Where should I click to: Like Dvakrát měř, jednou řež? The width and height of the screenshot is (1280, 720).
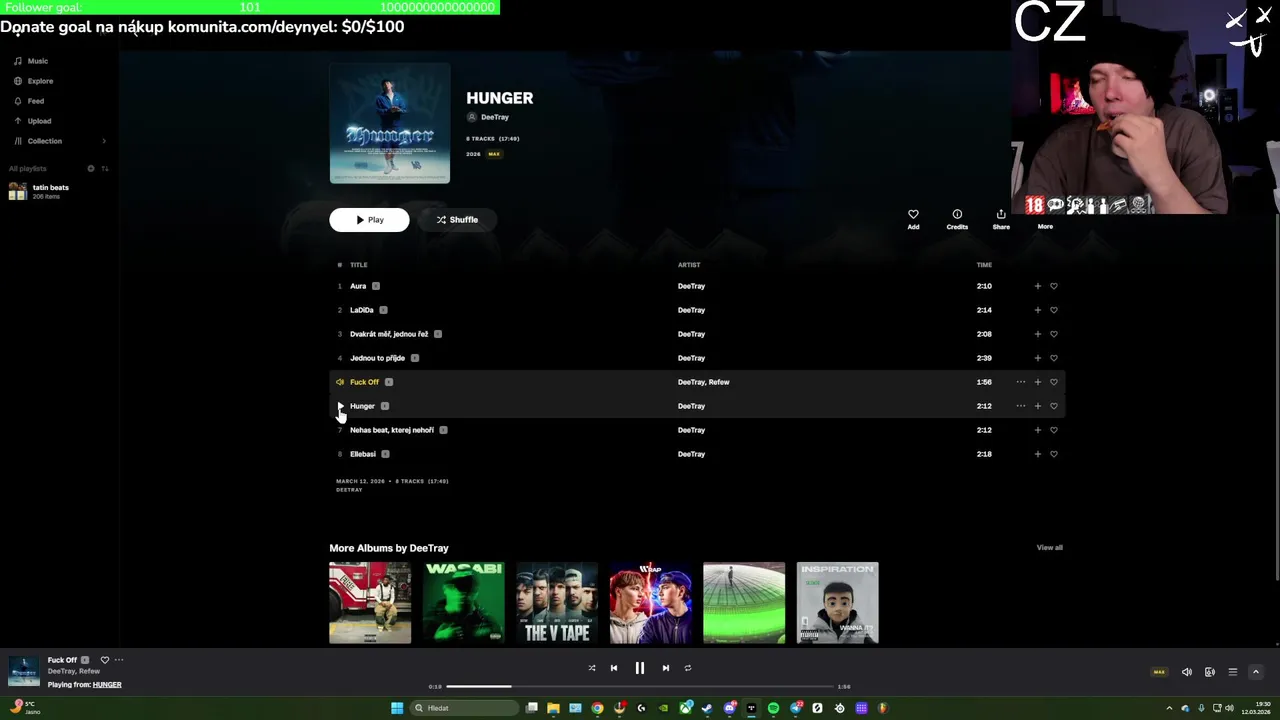point(1054,334)
